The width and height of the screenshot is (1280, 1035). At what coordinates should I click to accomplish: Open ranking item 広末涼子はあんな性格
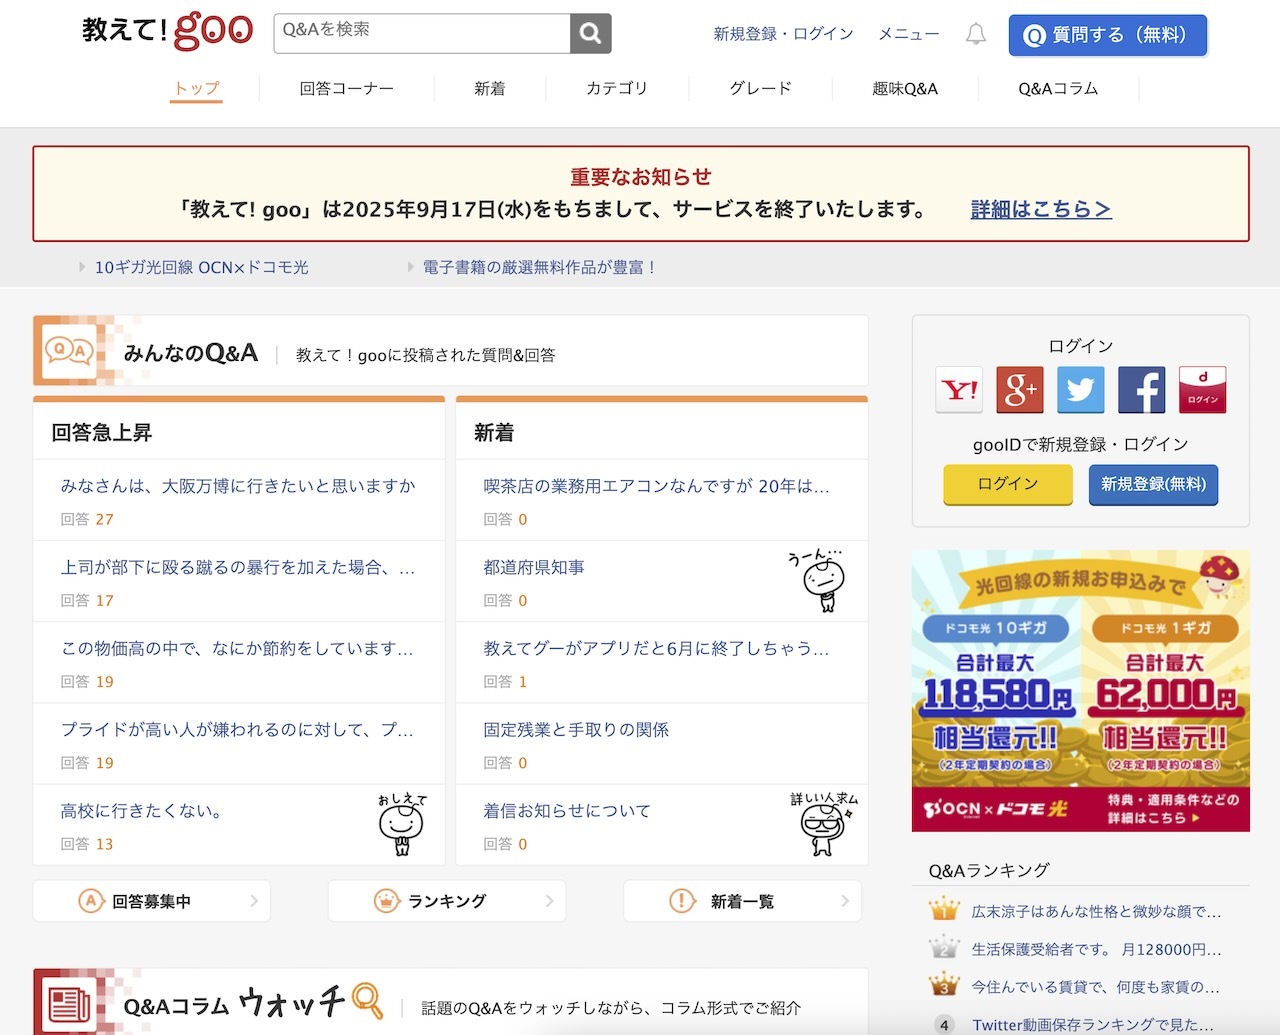point(1097,911)
